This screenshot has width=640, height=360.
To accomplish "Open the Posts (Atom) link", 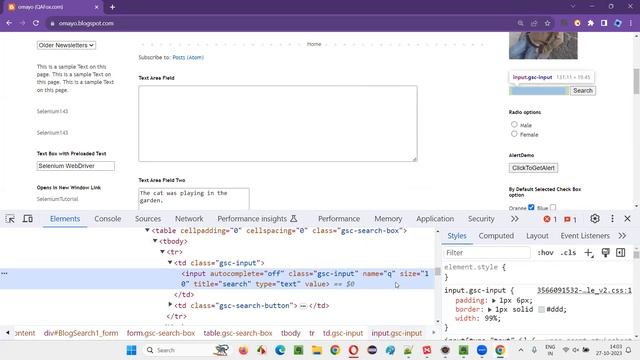I will tap(188, 58).
